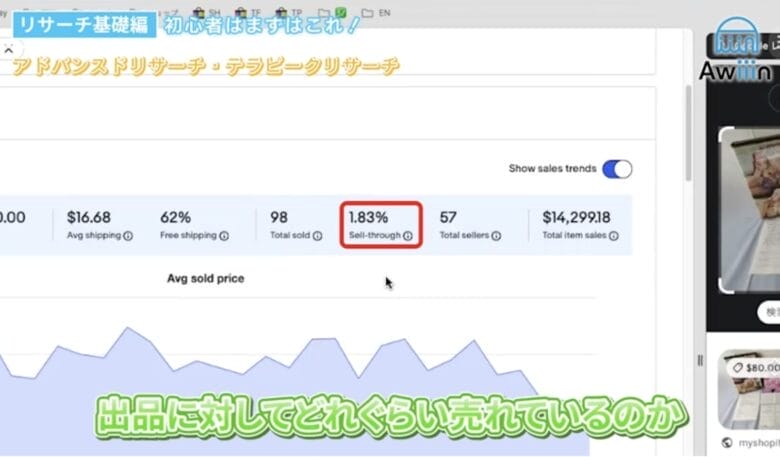Open the SH bookmark in bookmarks bar

tap(207, 12)
